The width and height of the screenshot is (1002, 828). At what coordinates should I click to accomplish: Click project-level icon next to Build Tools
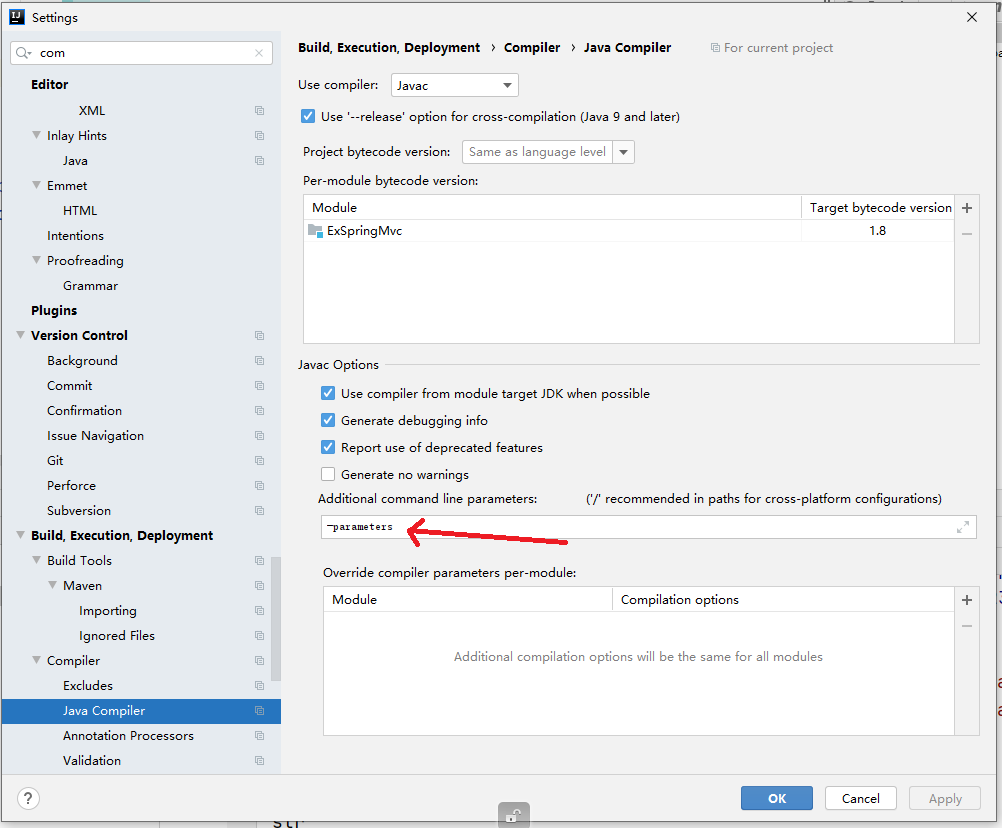pyautogui.click(x=259, y=560)
